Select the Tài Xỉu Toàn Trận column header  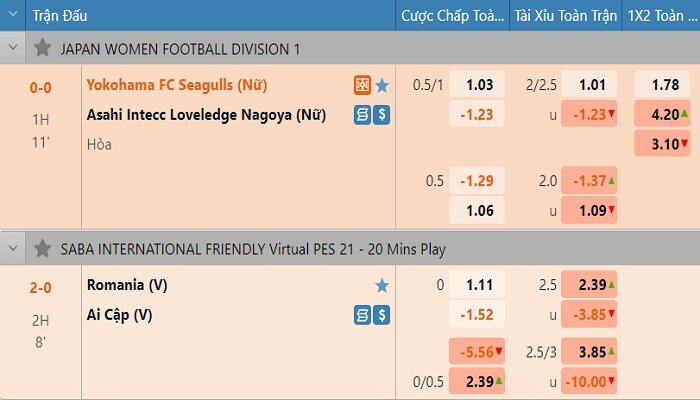[x=565, y=16]
